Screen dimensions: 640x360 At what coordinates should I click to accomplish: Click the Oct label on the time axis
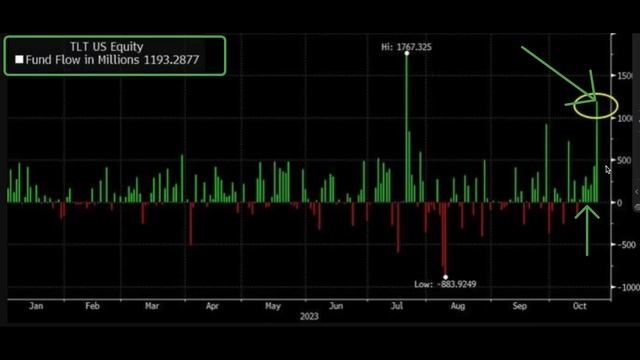[x=580, y=306]
